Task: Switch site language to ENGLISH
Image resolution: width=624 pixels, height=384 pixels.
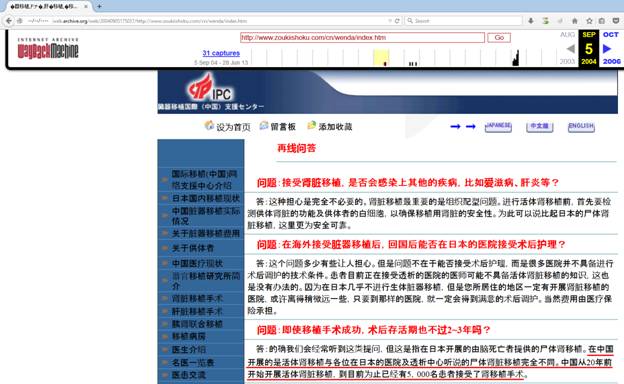Action: pyautogui.click(x=581, y=127)
